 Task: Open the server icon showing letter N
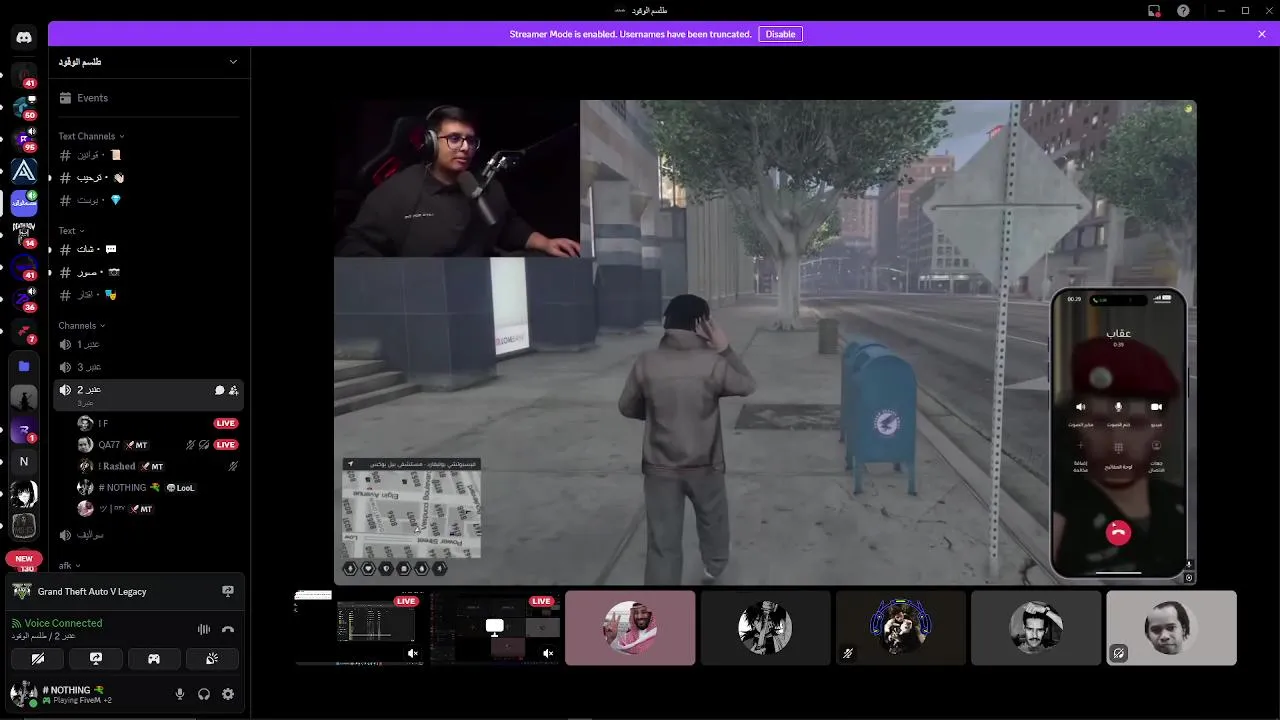coord(24,461)
